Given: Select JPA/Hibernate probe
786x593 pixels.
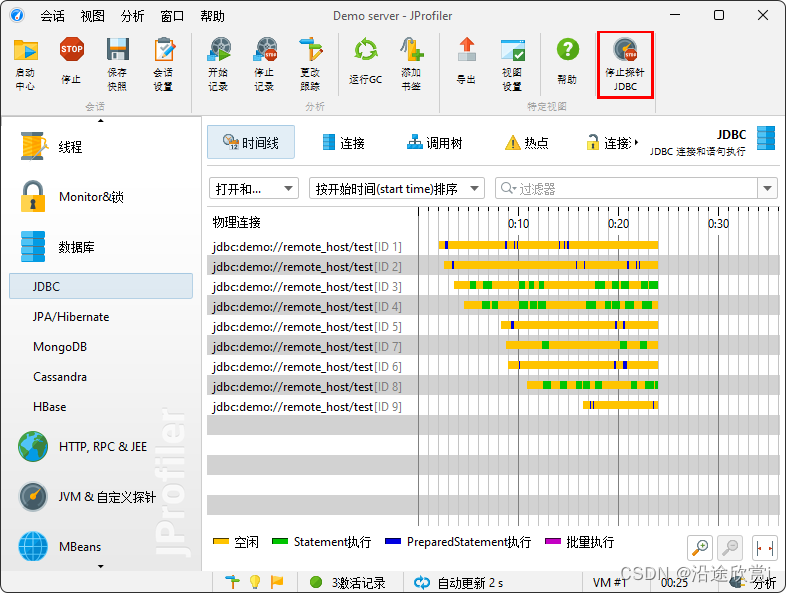Looking at the screenshot, I should [71, 316].
